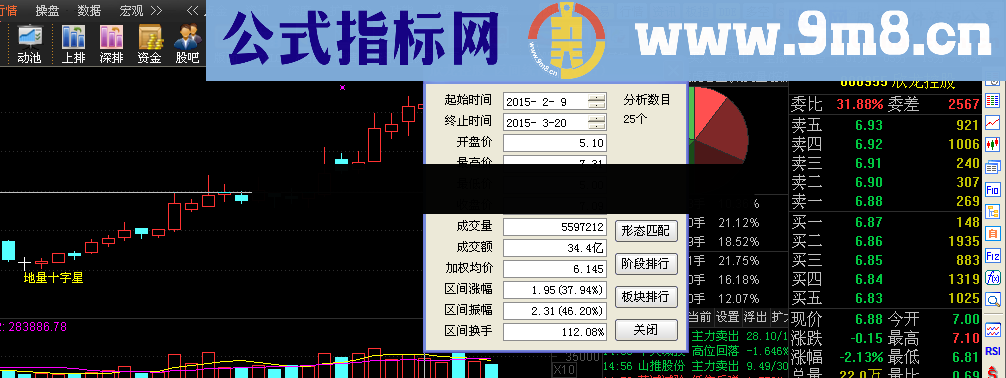This screenshot has height=378, width=1006.
Task: Open the 动池 toolbar icon
Action: (29, 44)
